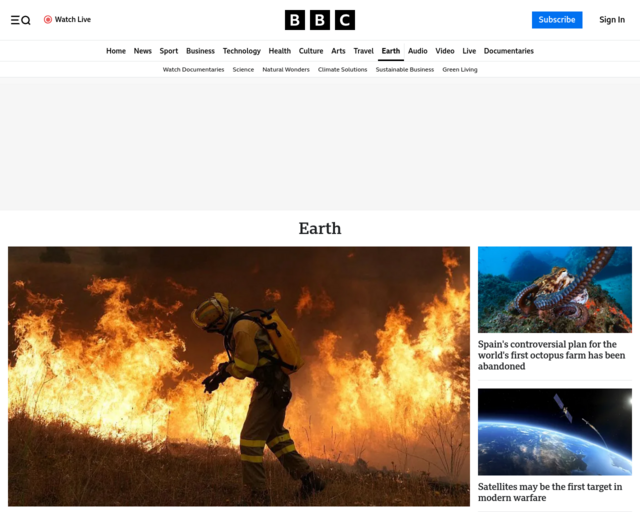Open the Sport section
The image size is (640, 512).
[169, 51]
